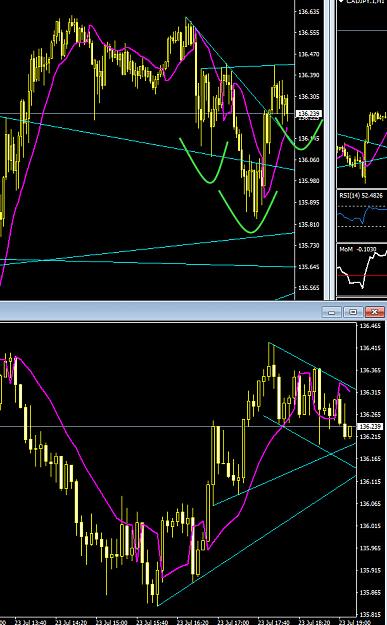Minimize the lower chart window
Screen dimensions: 387x625
pos(332,312)
